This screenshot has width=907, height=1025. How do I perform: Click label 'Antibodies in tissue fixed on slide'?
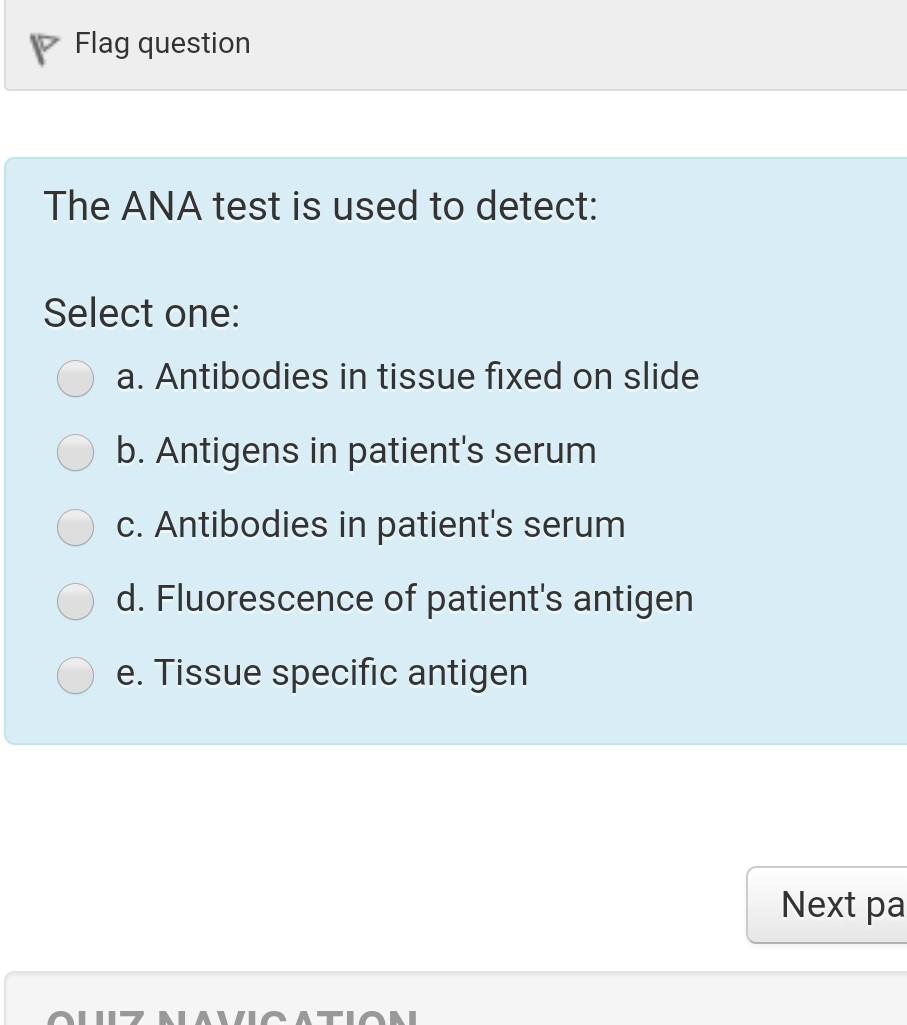pos(427,377)
